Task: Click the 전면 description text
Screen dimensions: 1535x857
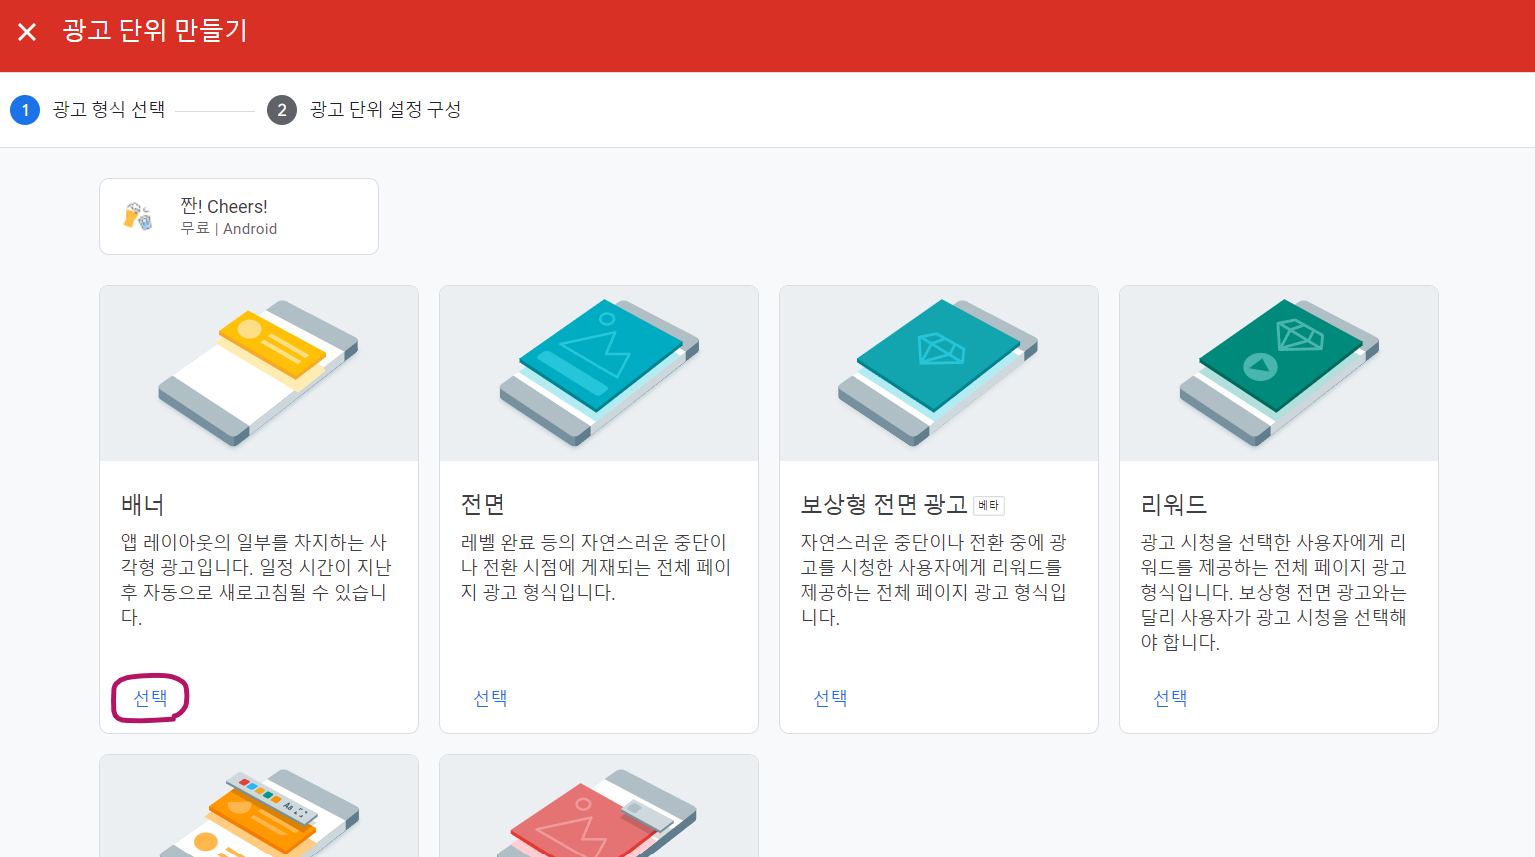Action: pos(596,567)
